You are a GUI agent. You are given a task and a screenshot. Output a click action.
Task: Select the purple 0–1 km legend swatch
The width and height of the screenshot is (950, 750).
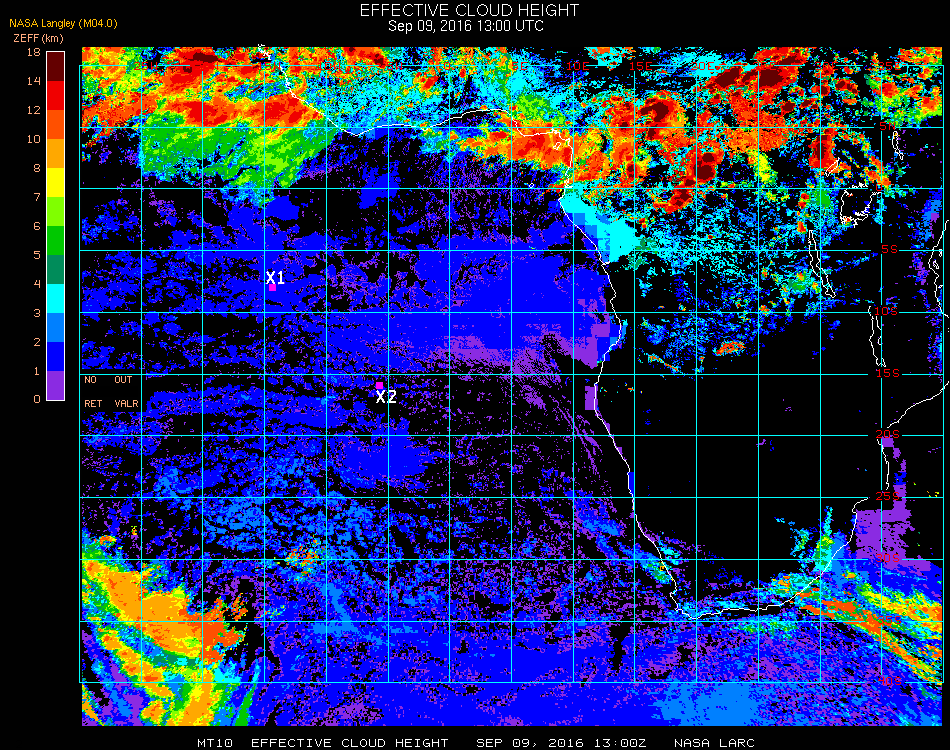pyautogui.click(x=56, y=385)
